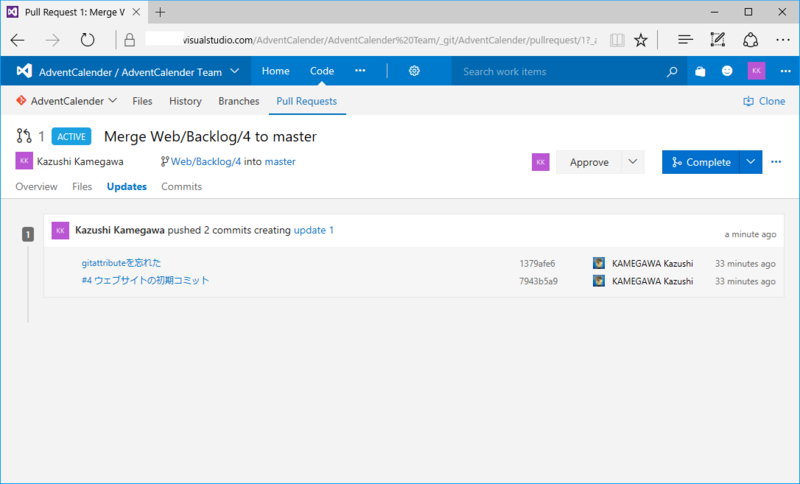
Task: Click the commit hash 7943b5a9
Action: (538, 281)
